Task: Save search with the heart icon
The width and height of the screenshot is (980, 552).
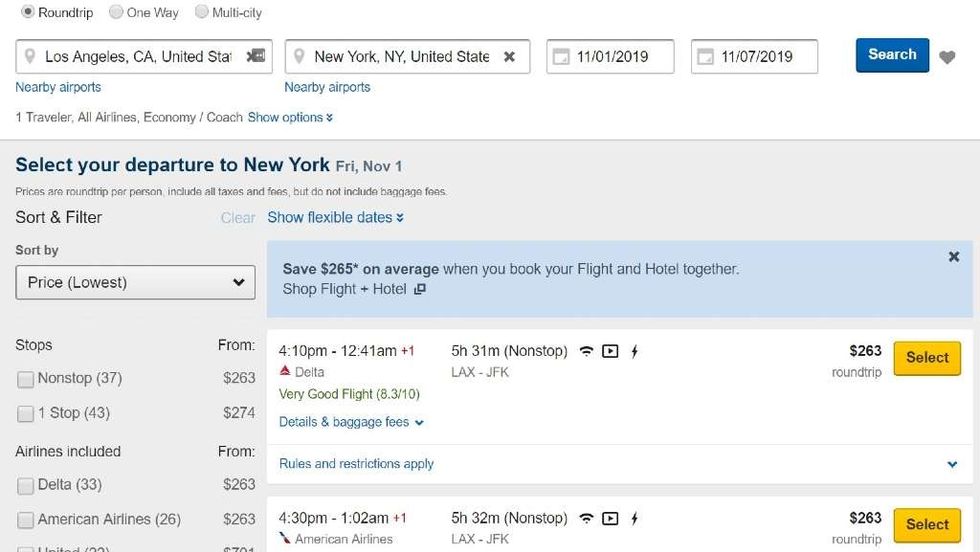Action: point(947,57)
